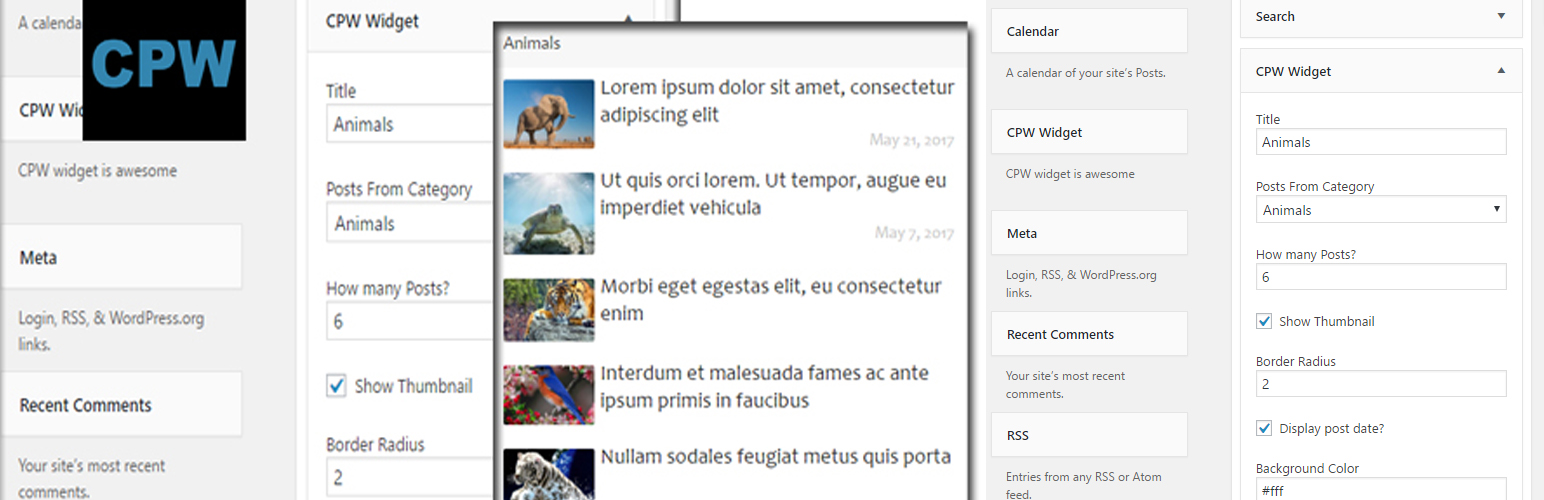This screenshot has width=1544, height=500.
Task: Click the May 7, 2017 post date
Action: click(x=914, y=233)
